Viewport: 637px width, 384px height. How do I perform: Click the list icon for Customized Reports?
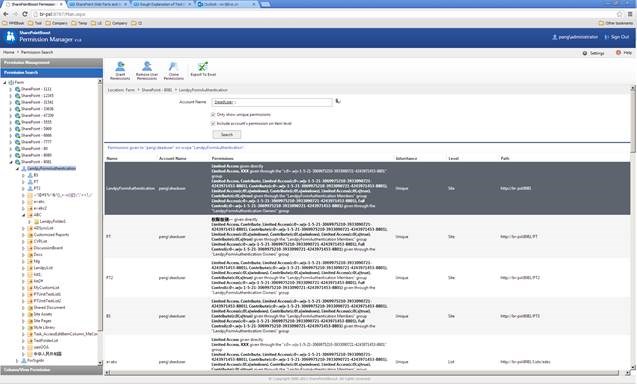(x=30, y=235)
